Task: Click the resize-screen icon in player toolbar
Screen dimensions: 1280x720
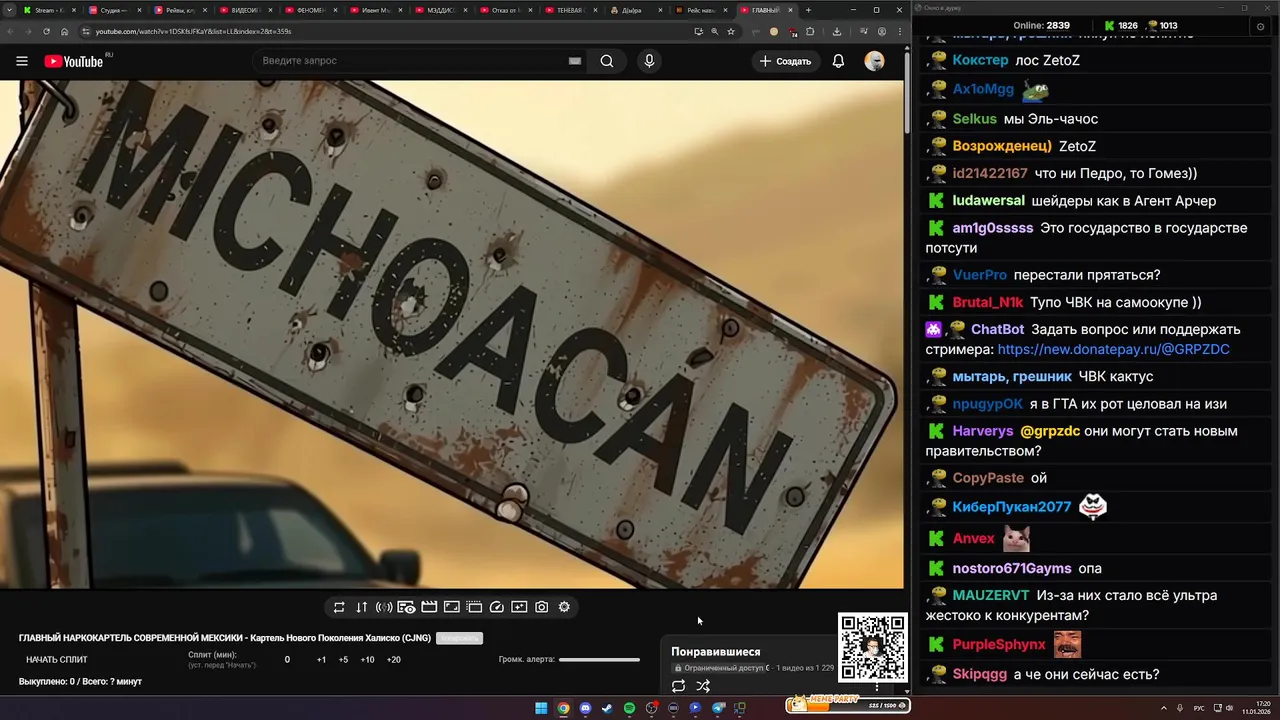Action: pyautogui.click(x=452, y=607)
